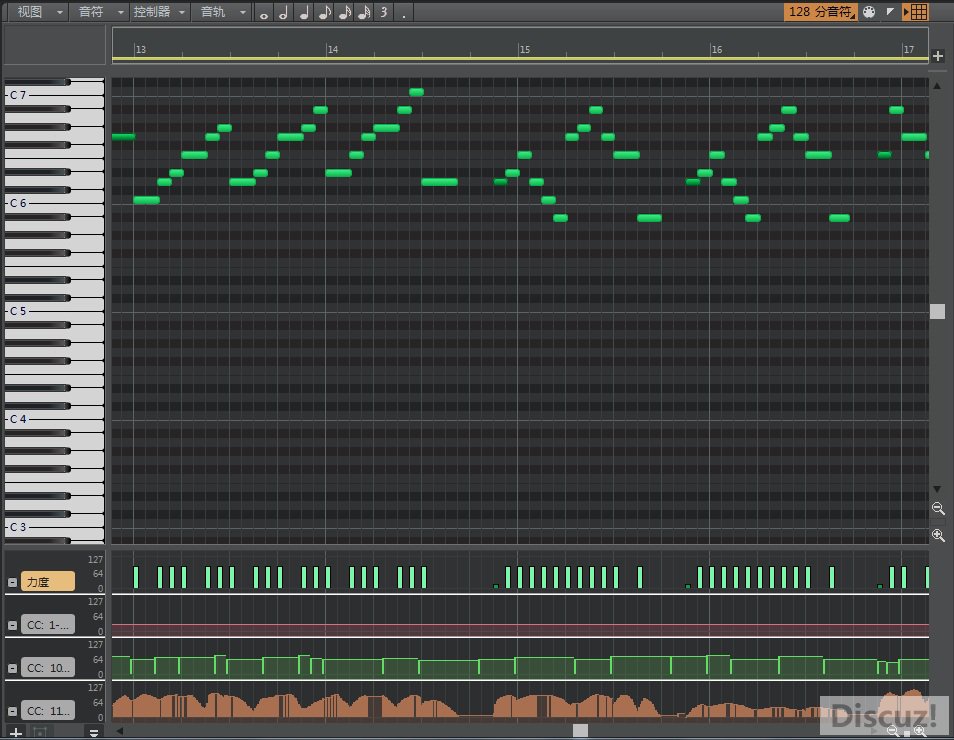Select the highest green note just below C7

pyautogui.click(x=417, y=92)
